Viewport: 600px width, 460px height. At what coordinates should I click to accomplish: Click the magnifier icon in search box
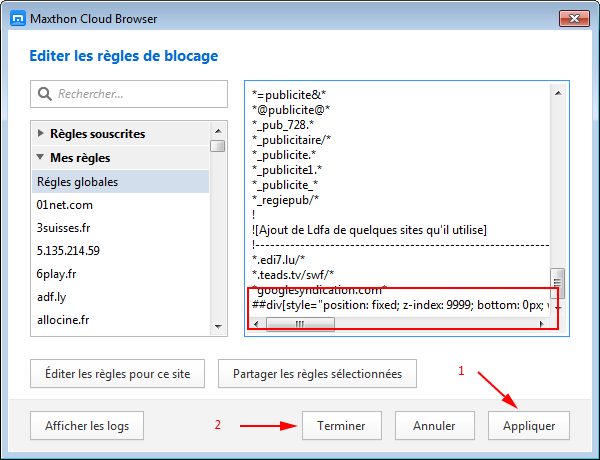point(44,94)
